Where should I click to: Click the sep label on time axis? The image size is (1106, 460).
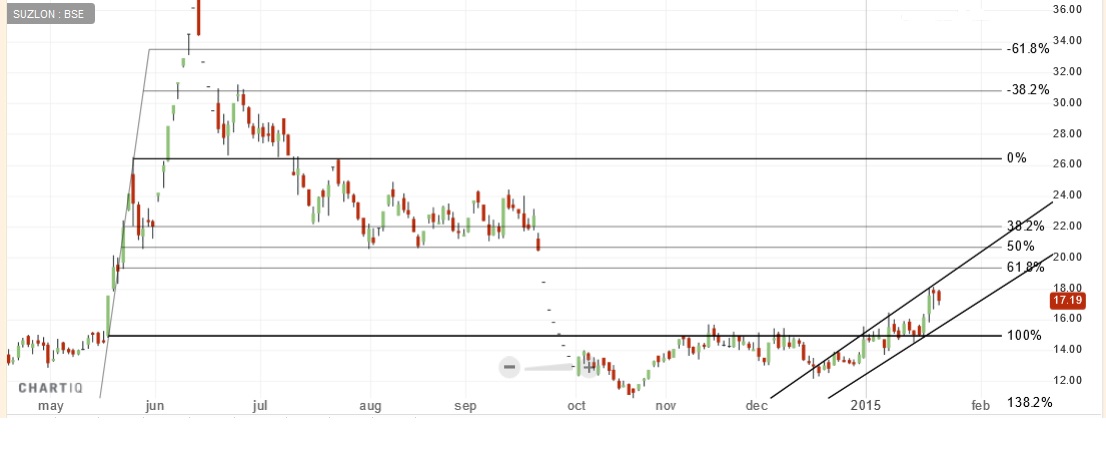pos(466,406)
